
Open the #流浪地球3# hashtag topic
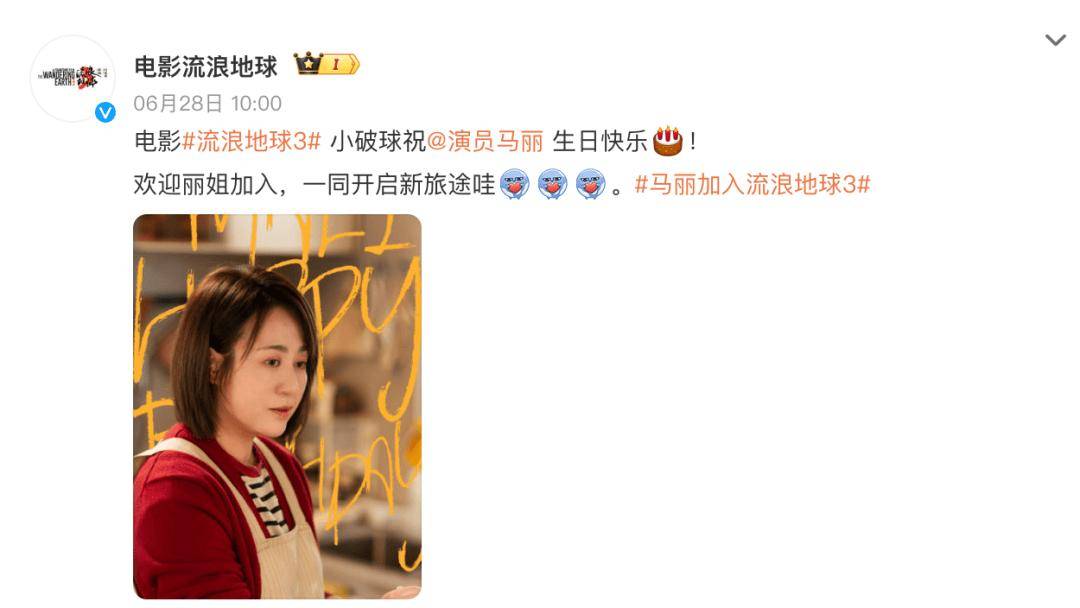coord(252,141)
